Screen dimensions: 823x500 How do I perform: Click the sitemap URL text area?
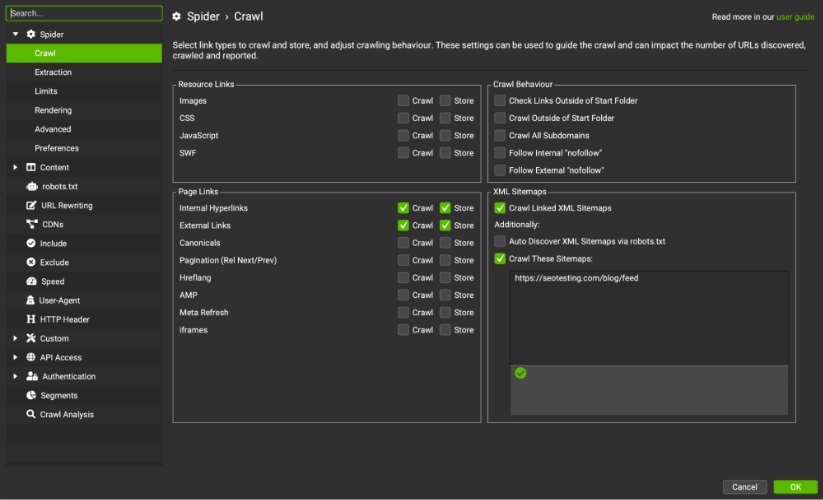coord(648,316)
